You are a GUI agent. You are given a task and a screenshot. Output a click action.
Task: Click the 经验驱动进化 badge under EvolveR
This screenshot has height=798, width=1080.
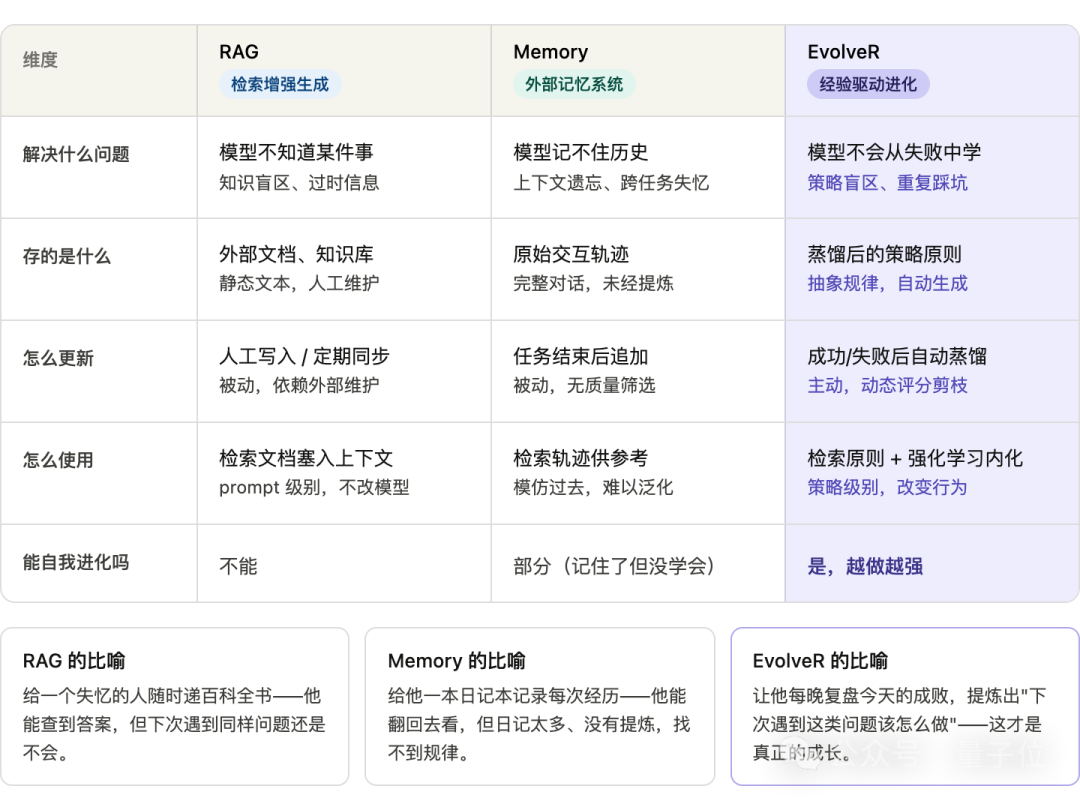tap(868, 85)
